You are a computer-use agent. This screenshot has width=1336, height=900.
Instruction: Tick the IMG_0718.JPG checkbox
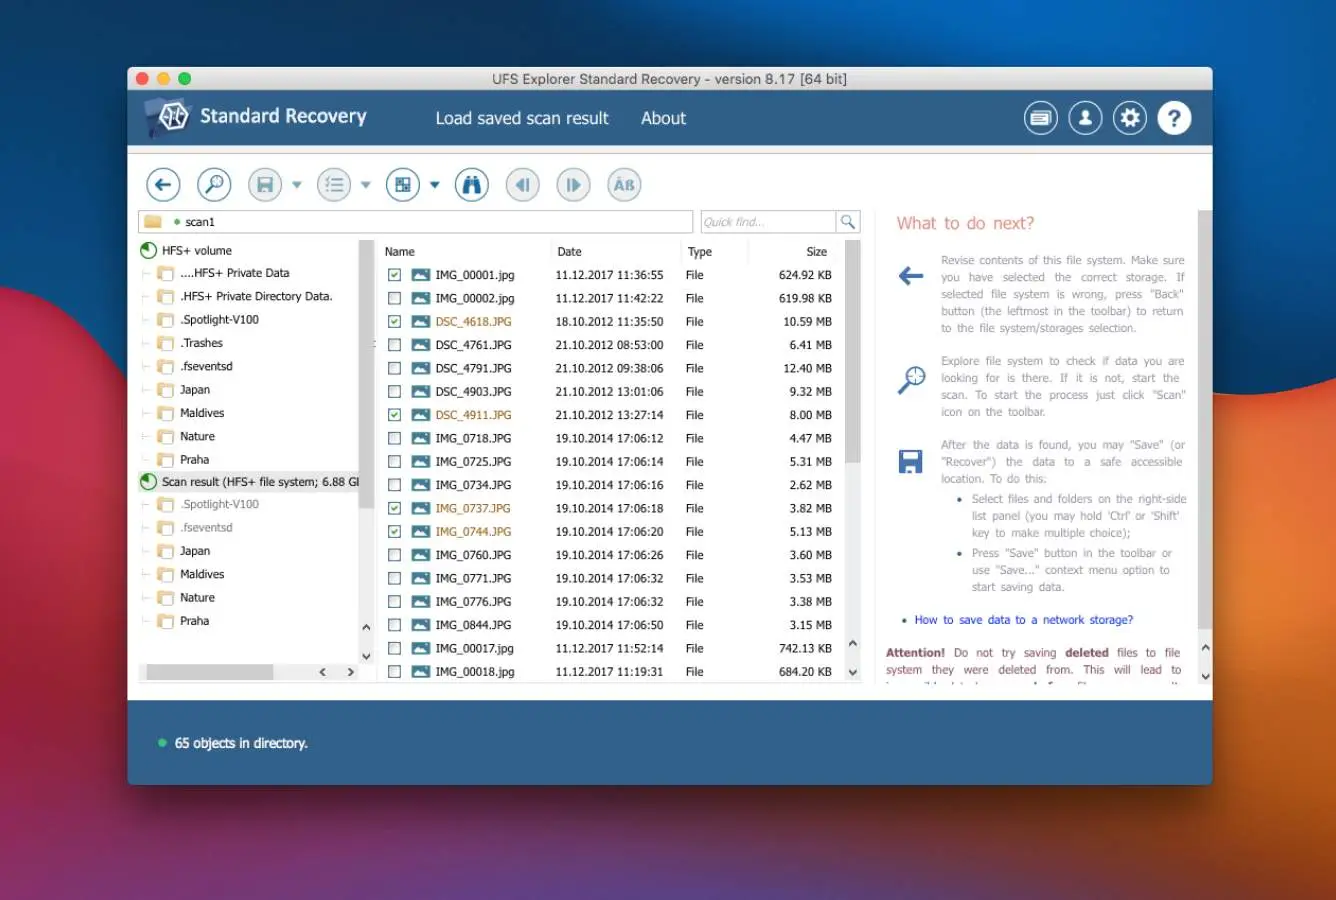(x=394, y=438)
